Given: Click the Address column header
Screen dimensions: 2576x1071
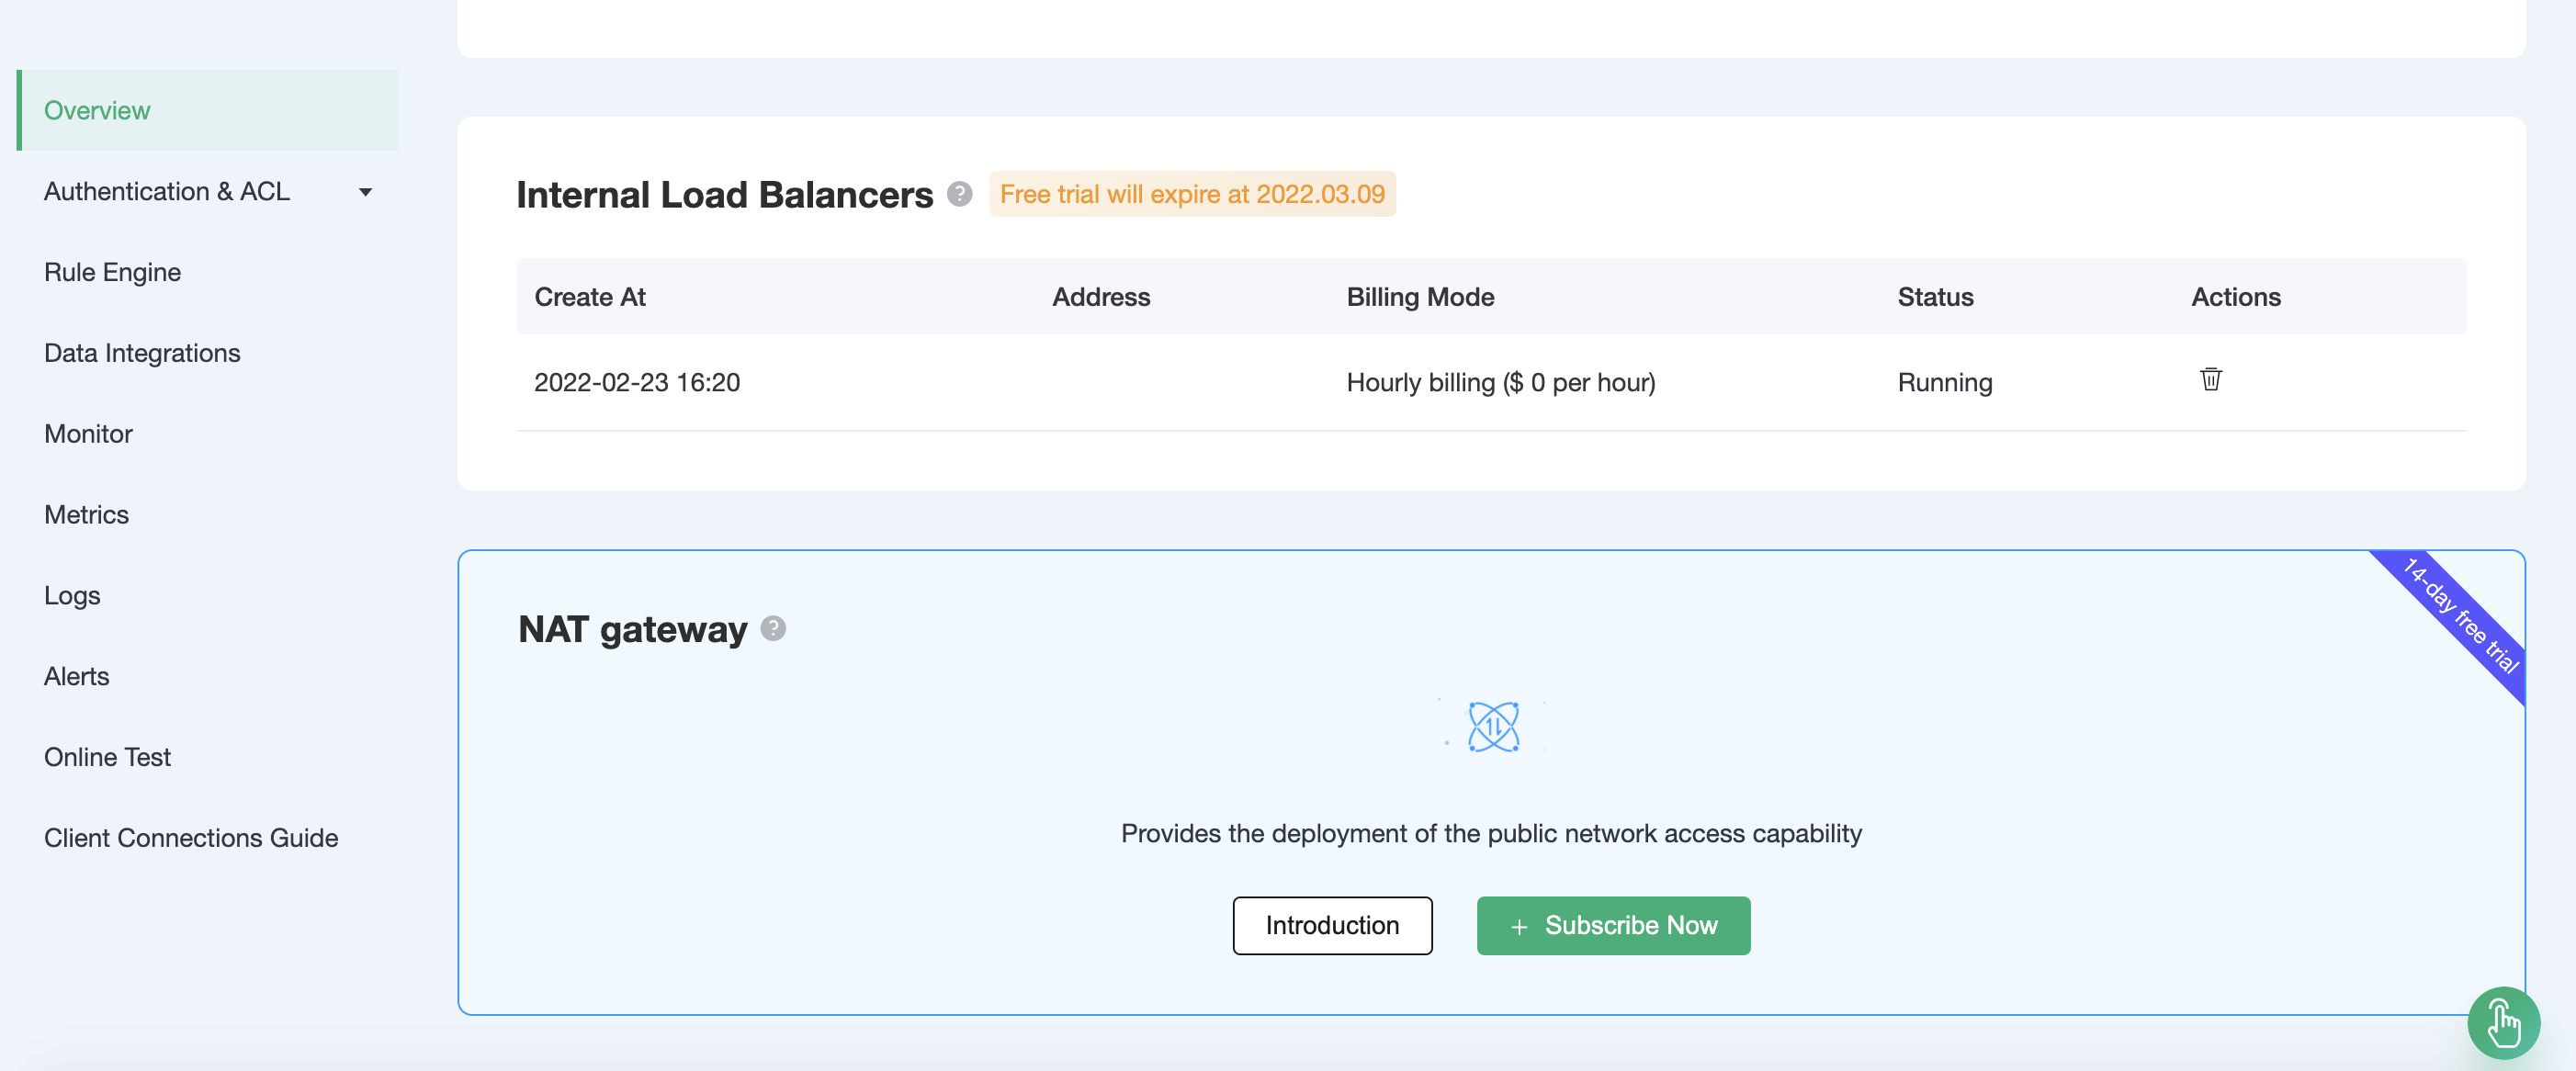Looking at the screenshot, I should [1101, 297].
